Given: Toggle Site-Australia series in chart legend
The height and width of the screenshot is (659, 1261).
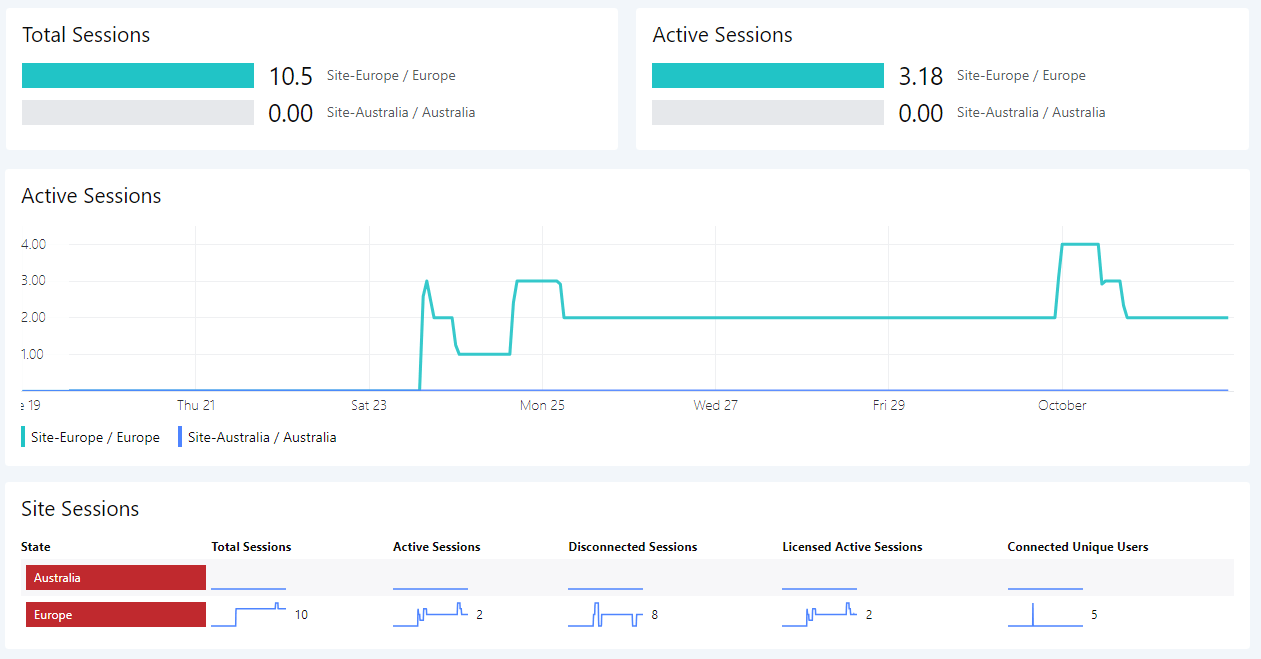Looking at the screenshot, I should pos(261,437).
